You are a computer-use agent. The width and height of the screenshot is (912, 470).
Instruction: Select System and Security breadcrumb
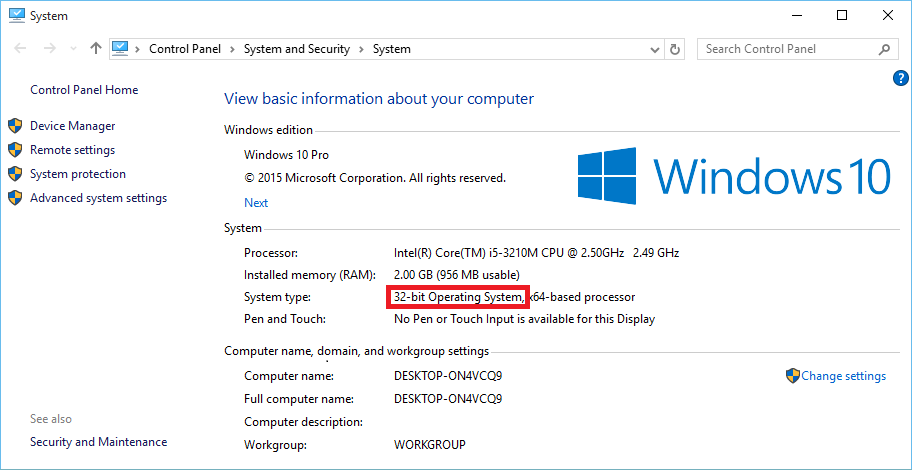point(297,49)
